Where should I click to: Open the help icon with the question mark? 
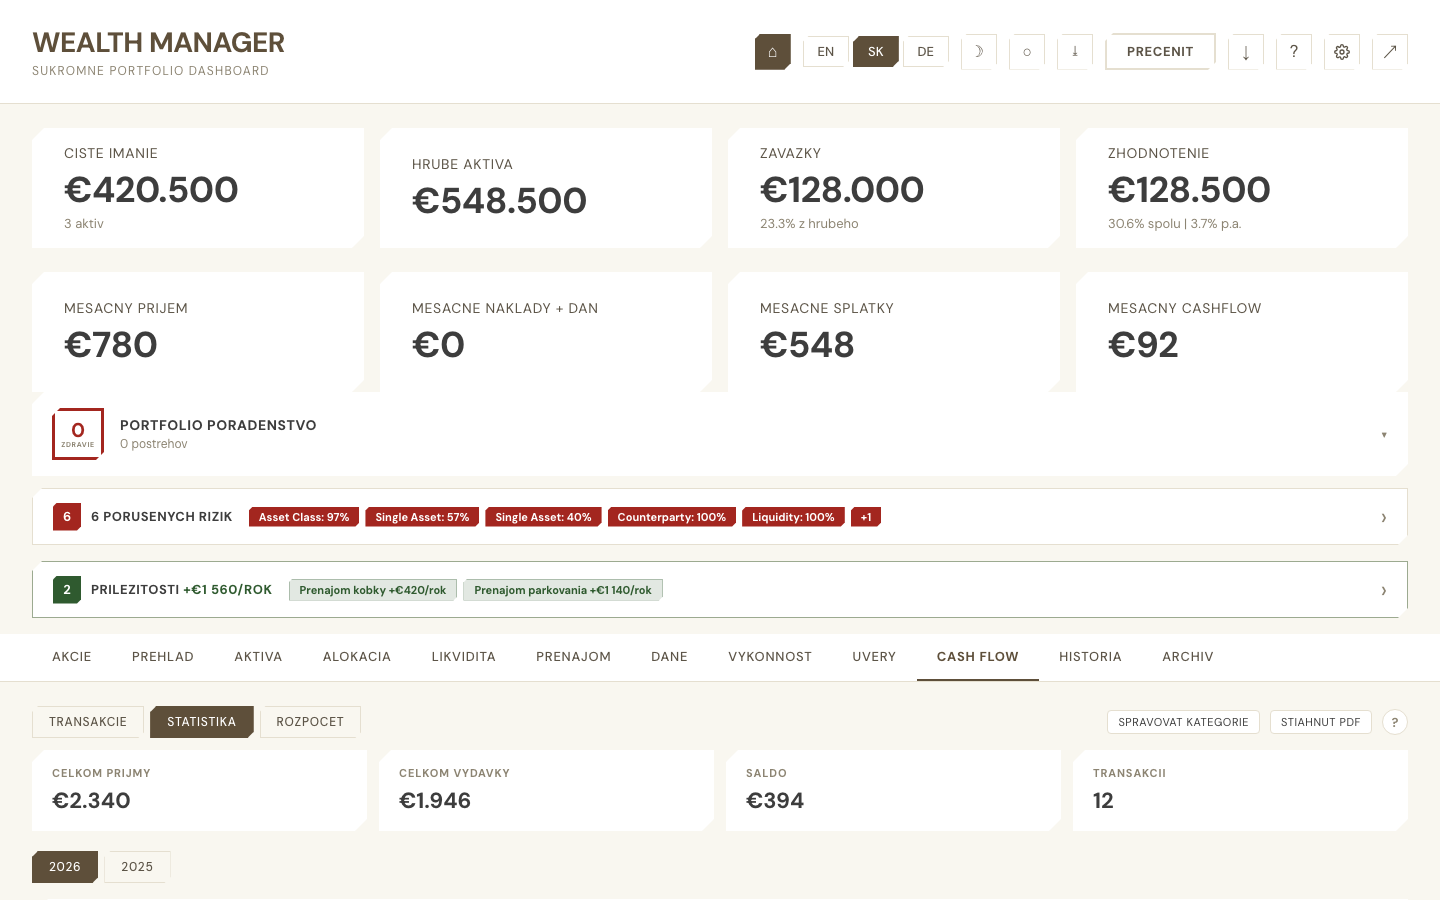point(1293,51)
